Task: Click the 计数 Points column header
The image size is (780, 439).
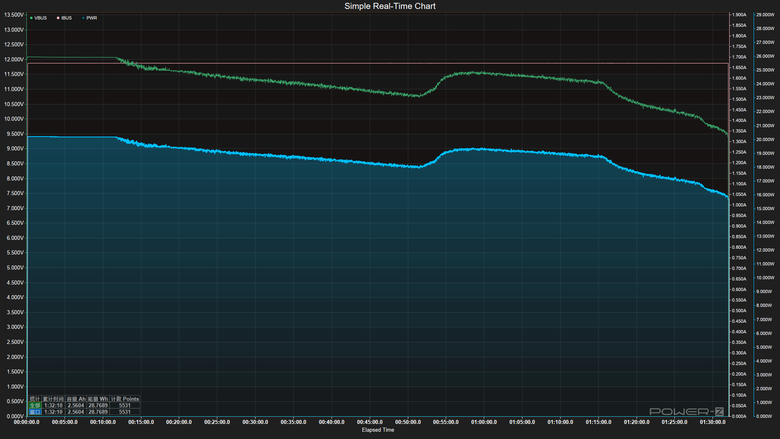Action: [x=125, y=399]
